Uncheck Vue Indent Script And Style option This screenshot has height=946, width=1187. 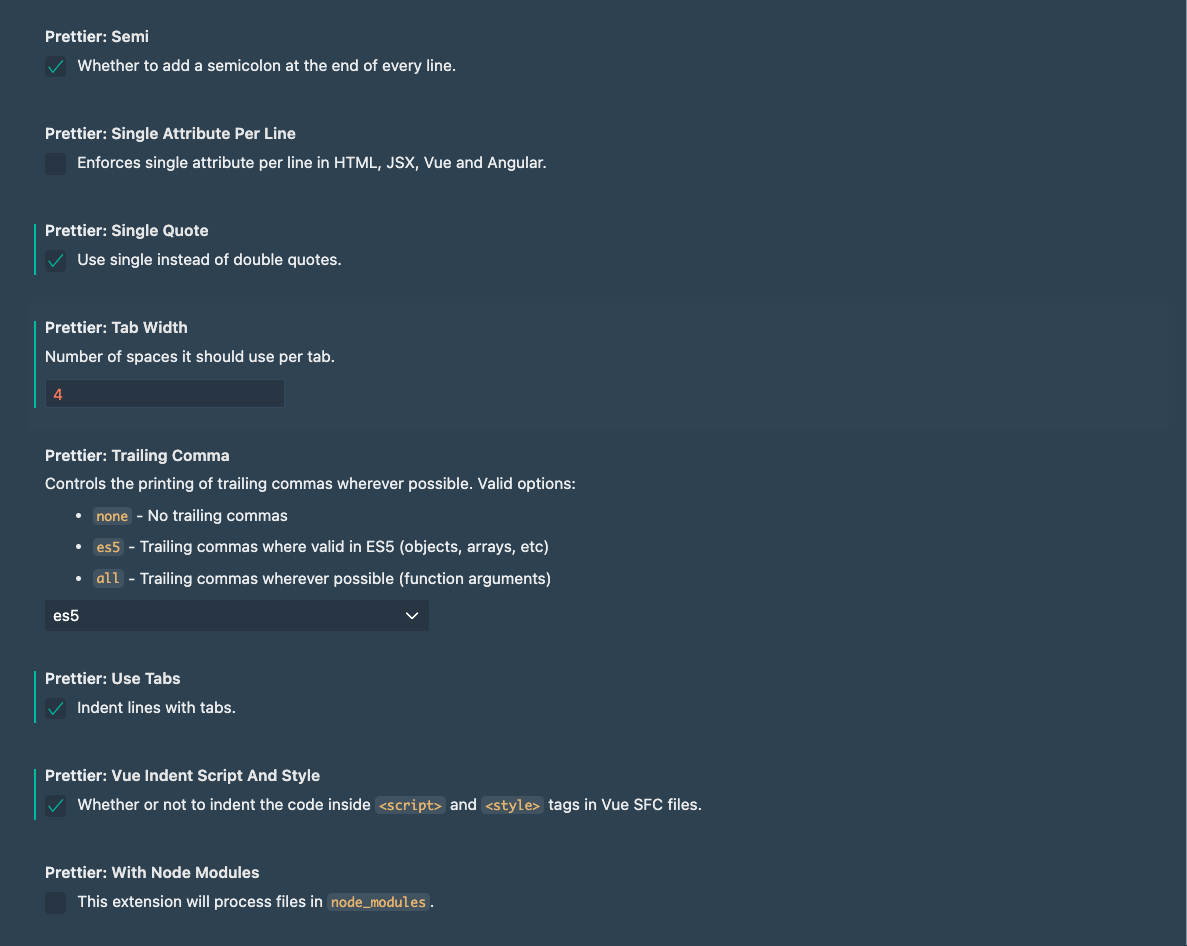[x=56, y=806]
